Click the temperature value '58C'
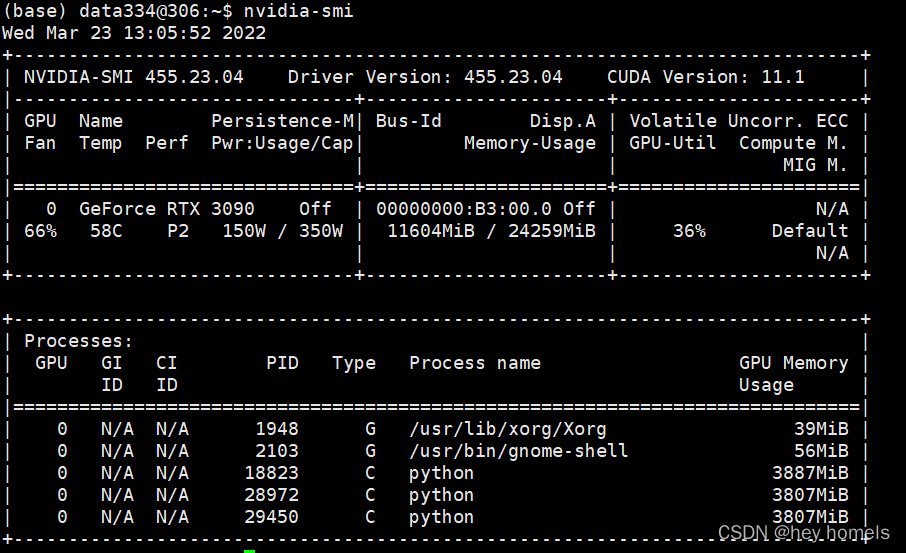Viewport: 906px width, 553px height. click(x=106, y=231)
